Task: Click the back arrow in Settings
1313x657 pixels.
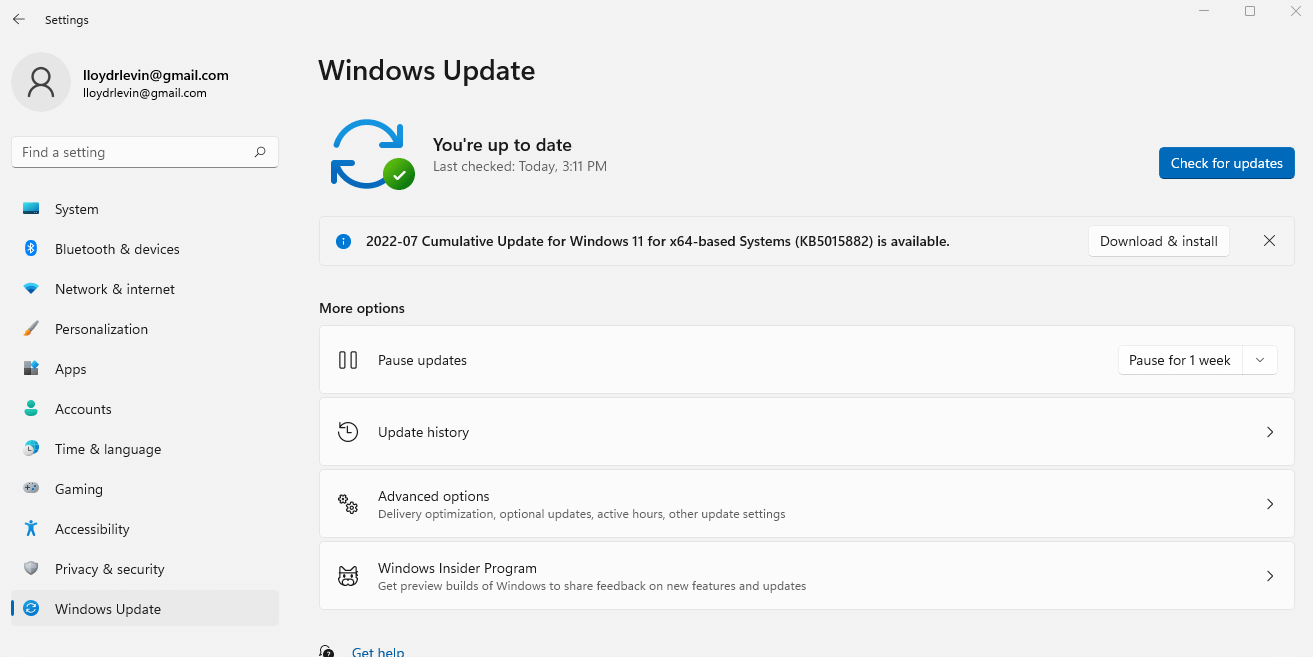Action: coord(17,18)
